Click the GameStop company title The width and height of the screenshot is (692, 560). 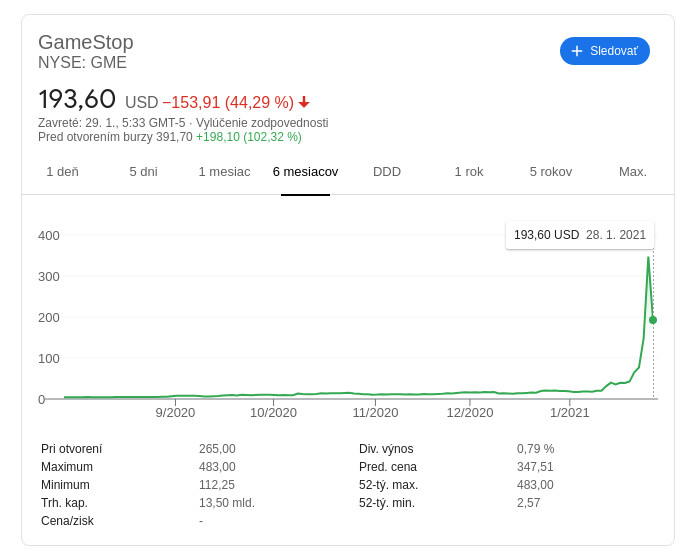point(86,42)
